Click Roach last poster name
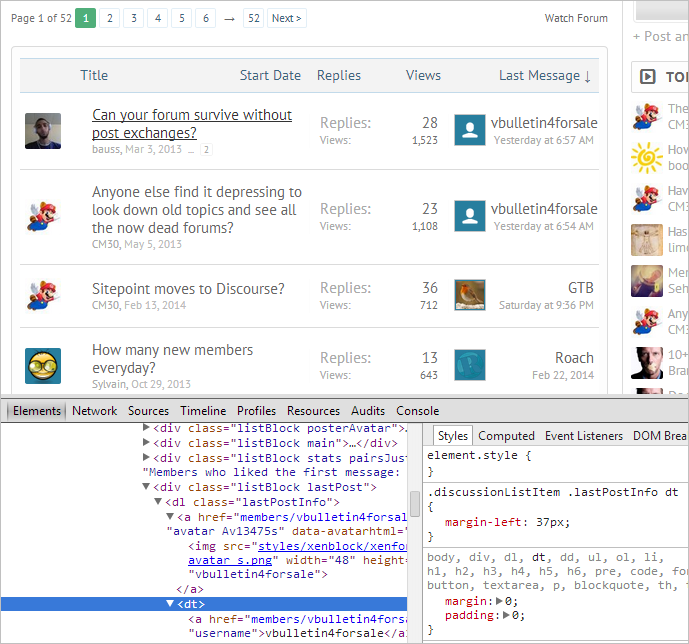The width and height of the screenshot is (689, 644). click(x=574, y=358)
